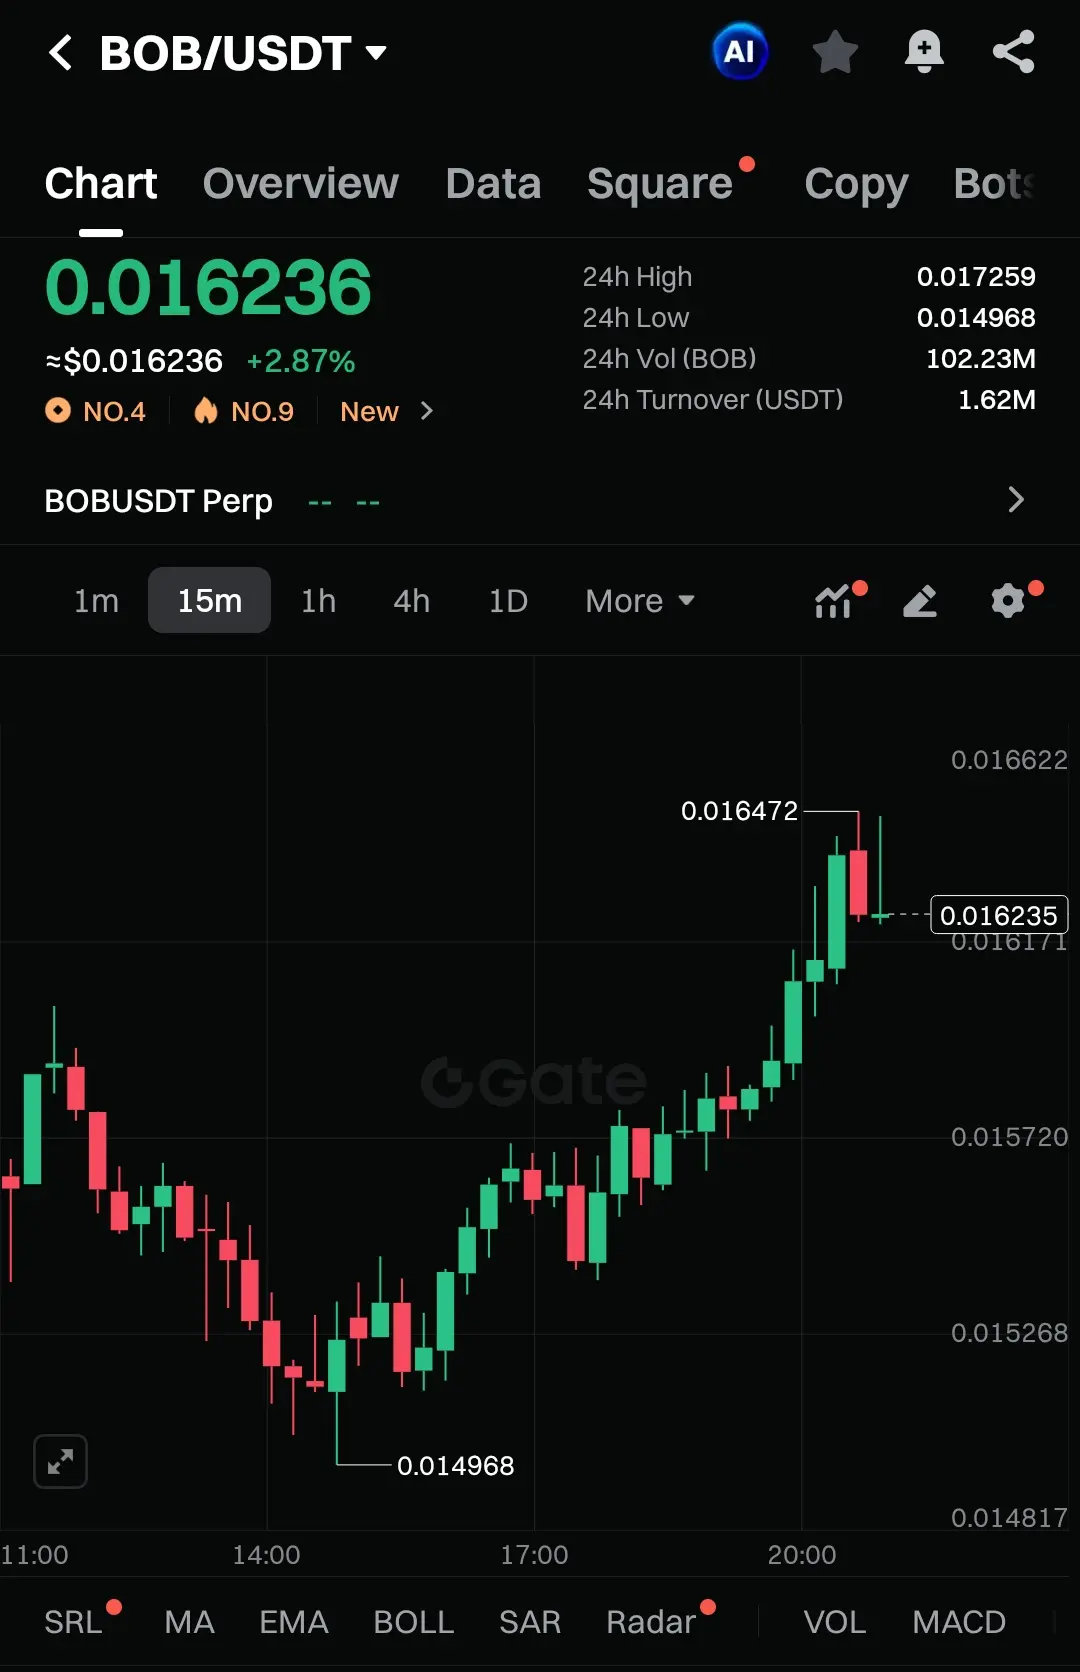Tap the NO.4 coin ranking badge
Image resolution: width=1080 pixels, height=1672 pixels.
[x=96, y=411]
